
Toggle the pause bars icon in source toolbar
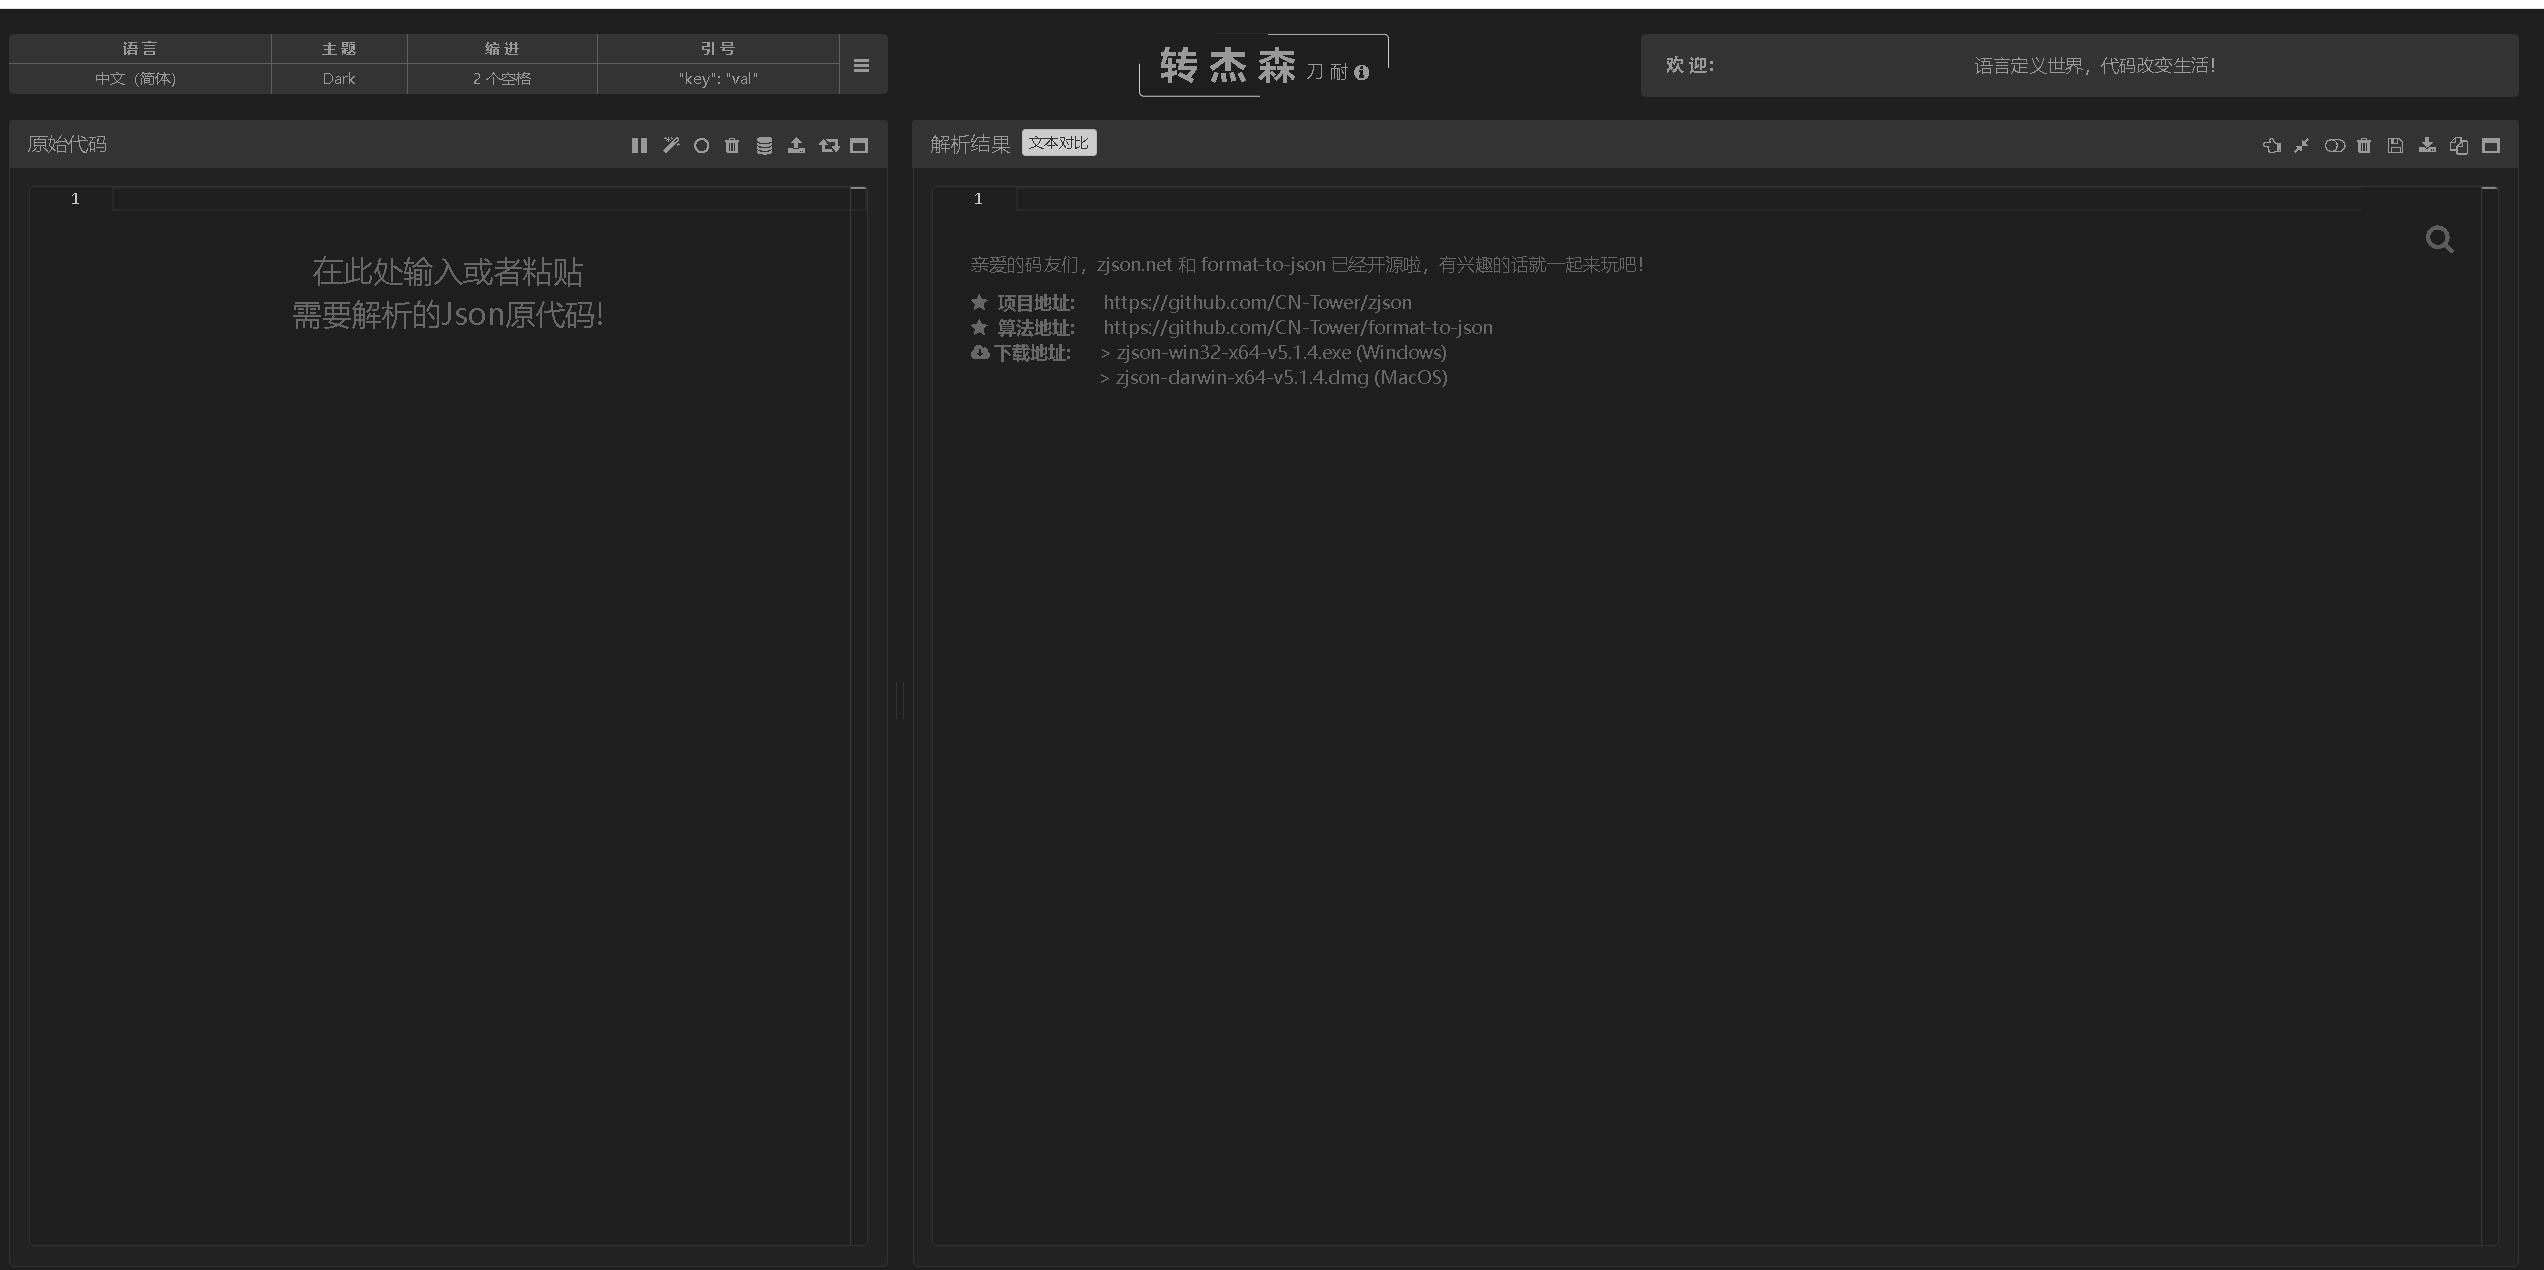pyautogui.click(x=639, y=146)
